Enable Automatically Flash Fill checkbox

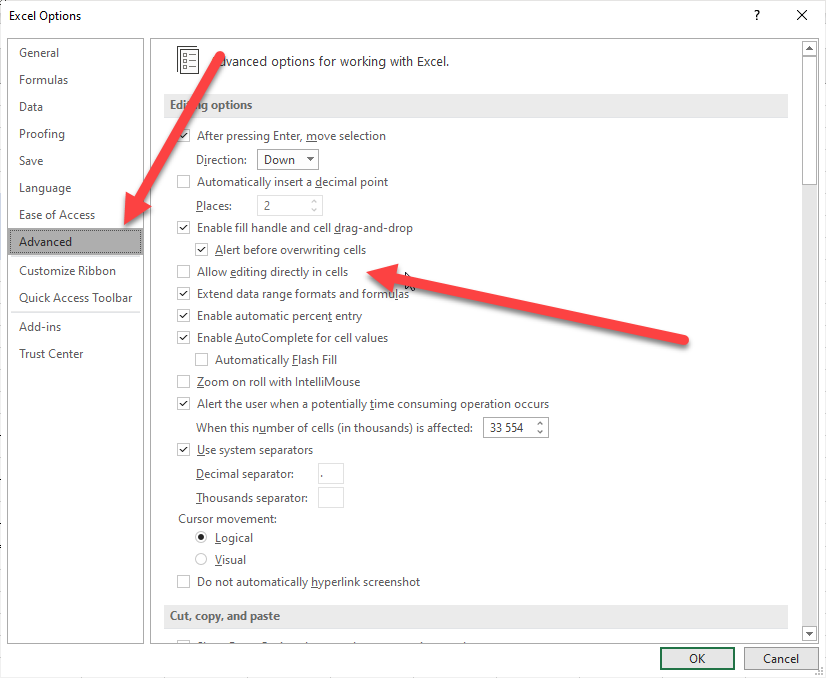coord(201,360)
